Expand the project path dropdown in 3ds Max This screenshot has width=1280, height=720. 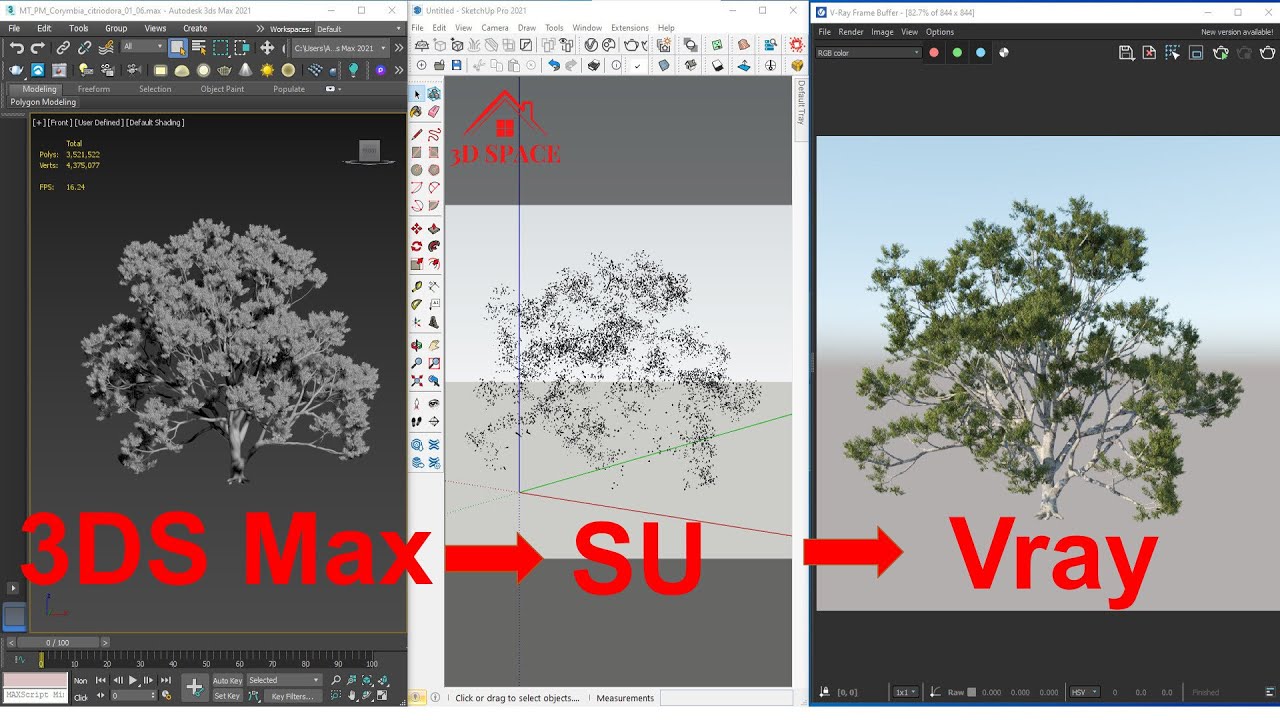point(340,47)
